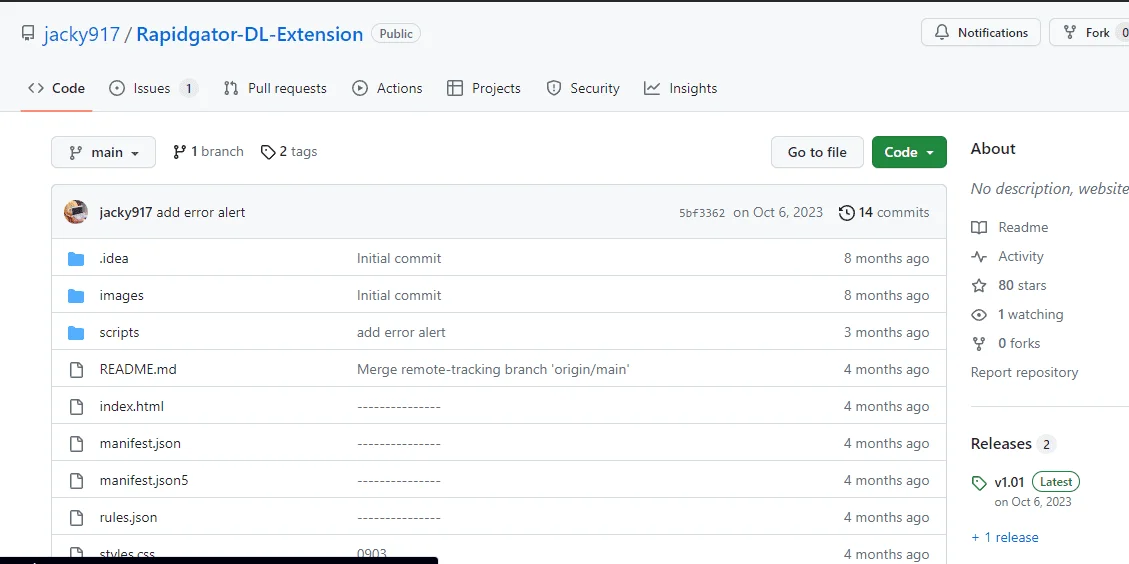Open commit hash 5bf3362
This screenshot has height=564, width=1129.
pos(702,212)
